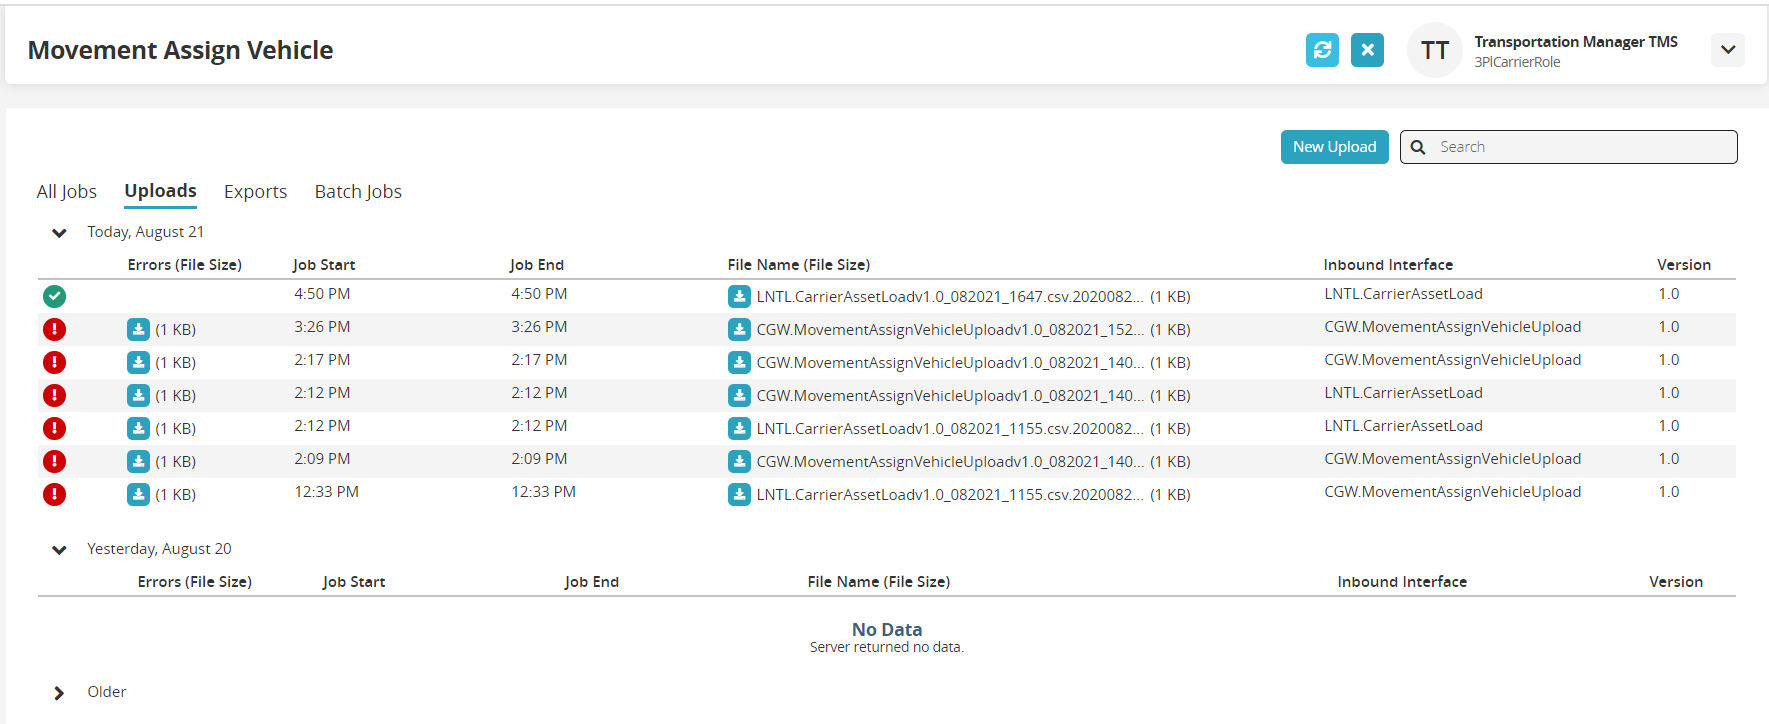1769x724 pixels.
Task: Download error file for 2:09 PM job
Action: click(x=139, y=461)
